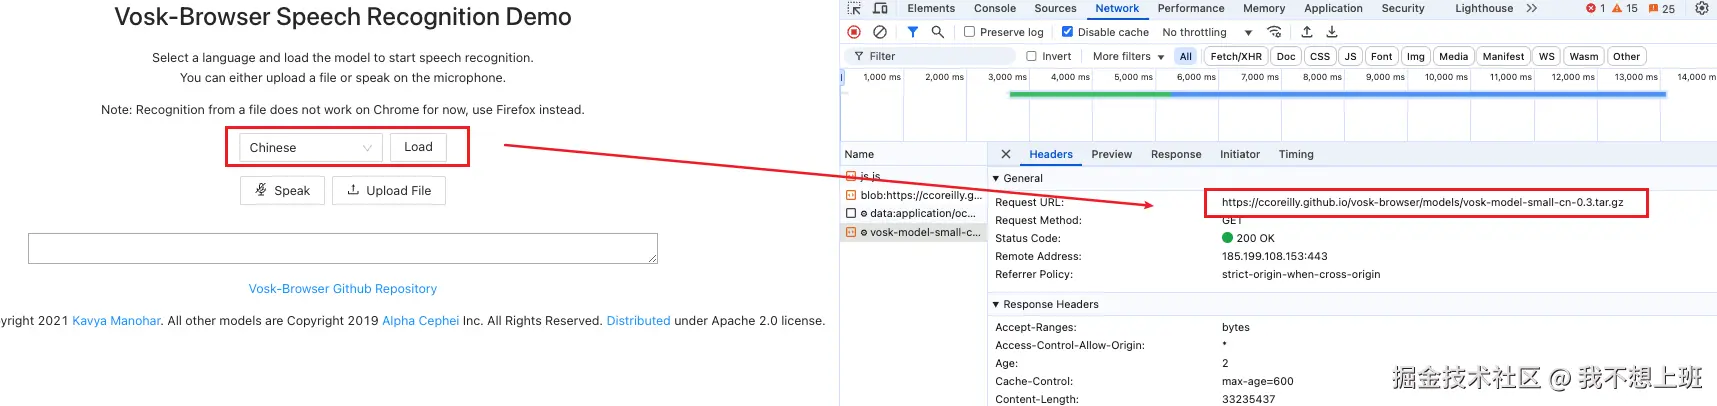The height and width of the screenshot is (406, 1717).
Task: Select the Img type filter
Action: click(x=1416, y=56)
